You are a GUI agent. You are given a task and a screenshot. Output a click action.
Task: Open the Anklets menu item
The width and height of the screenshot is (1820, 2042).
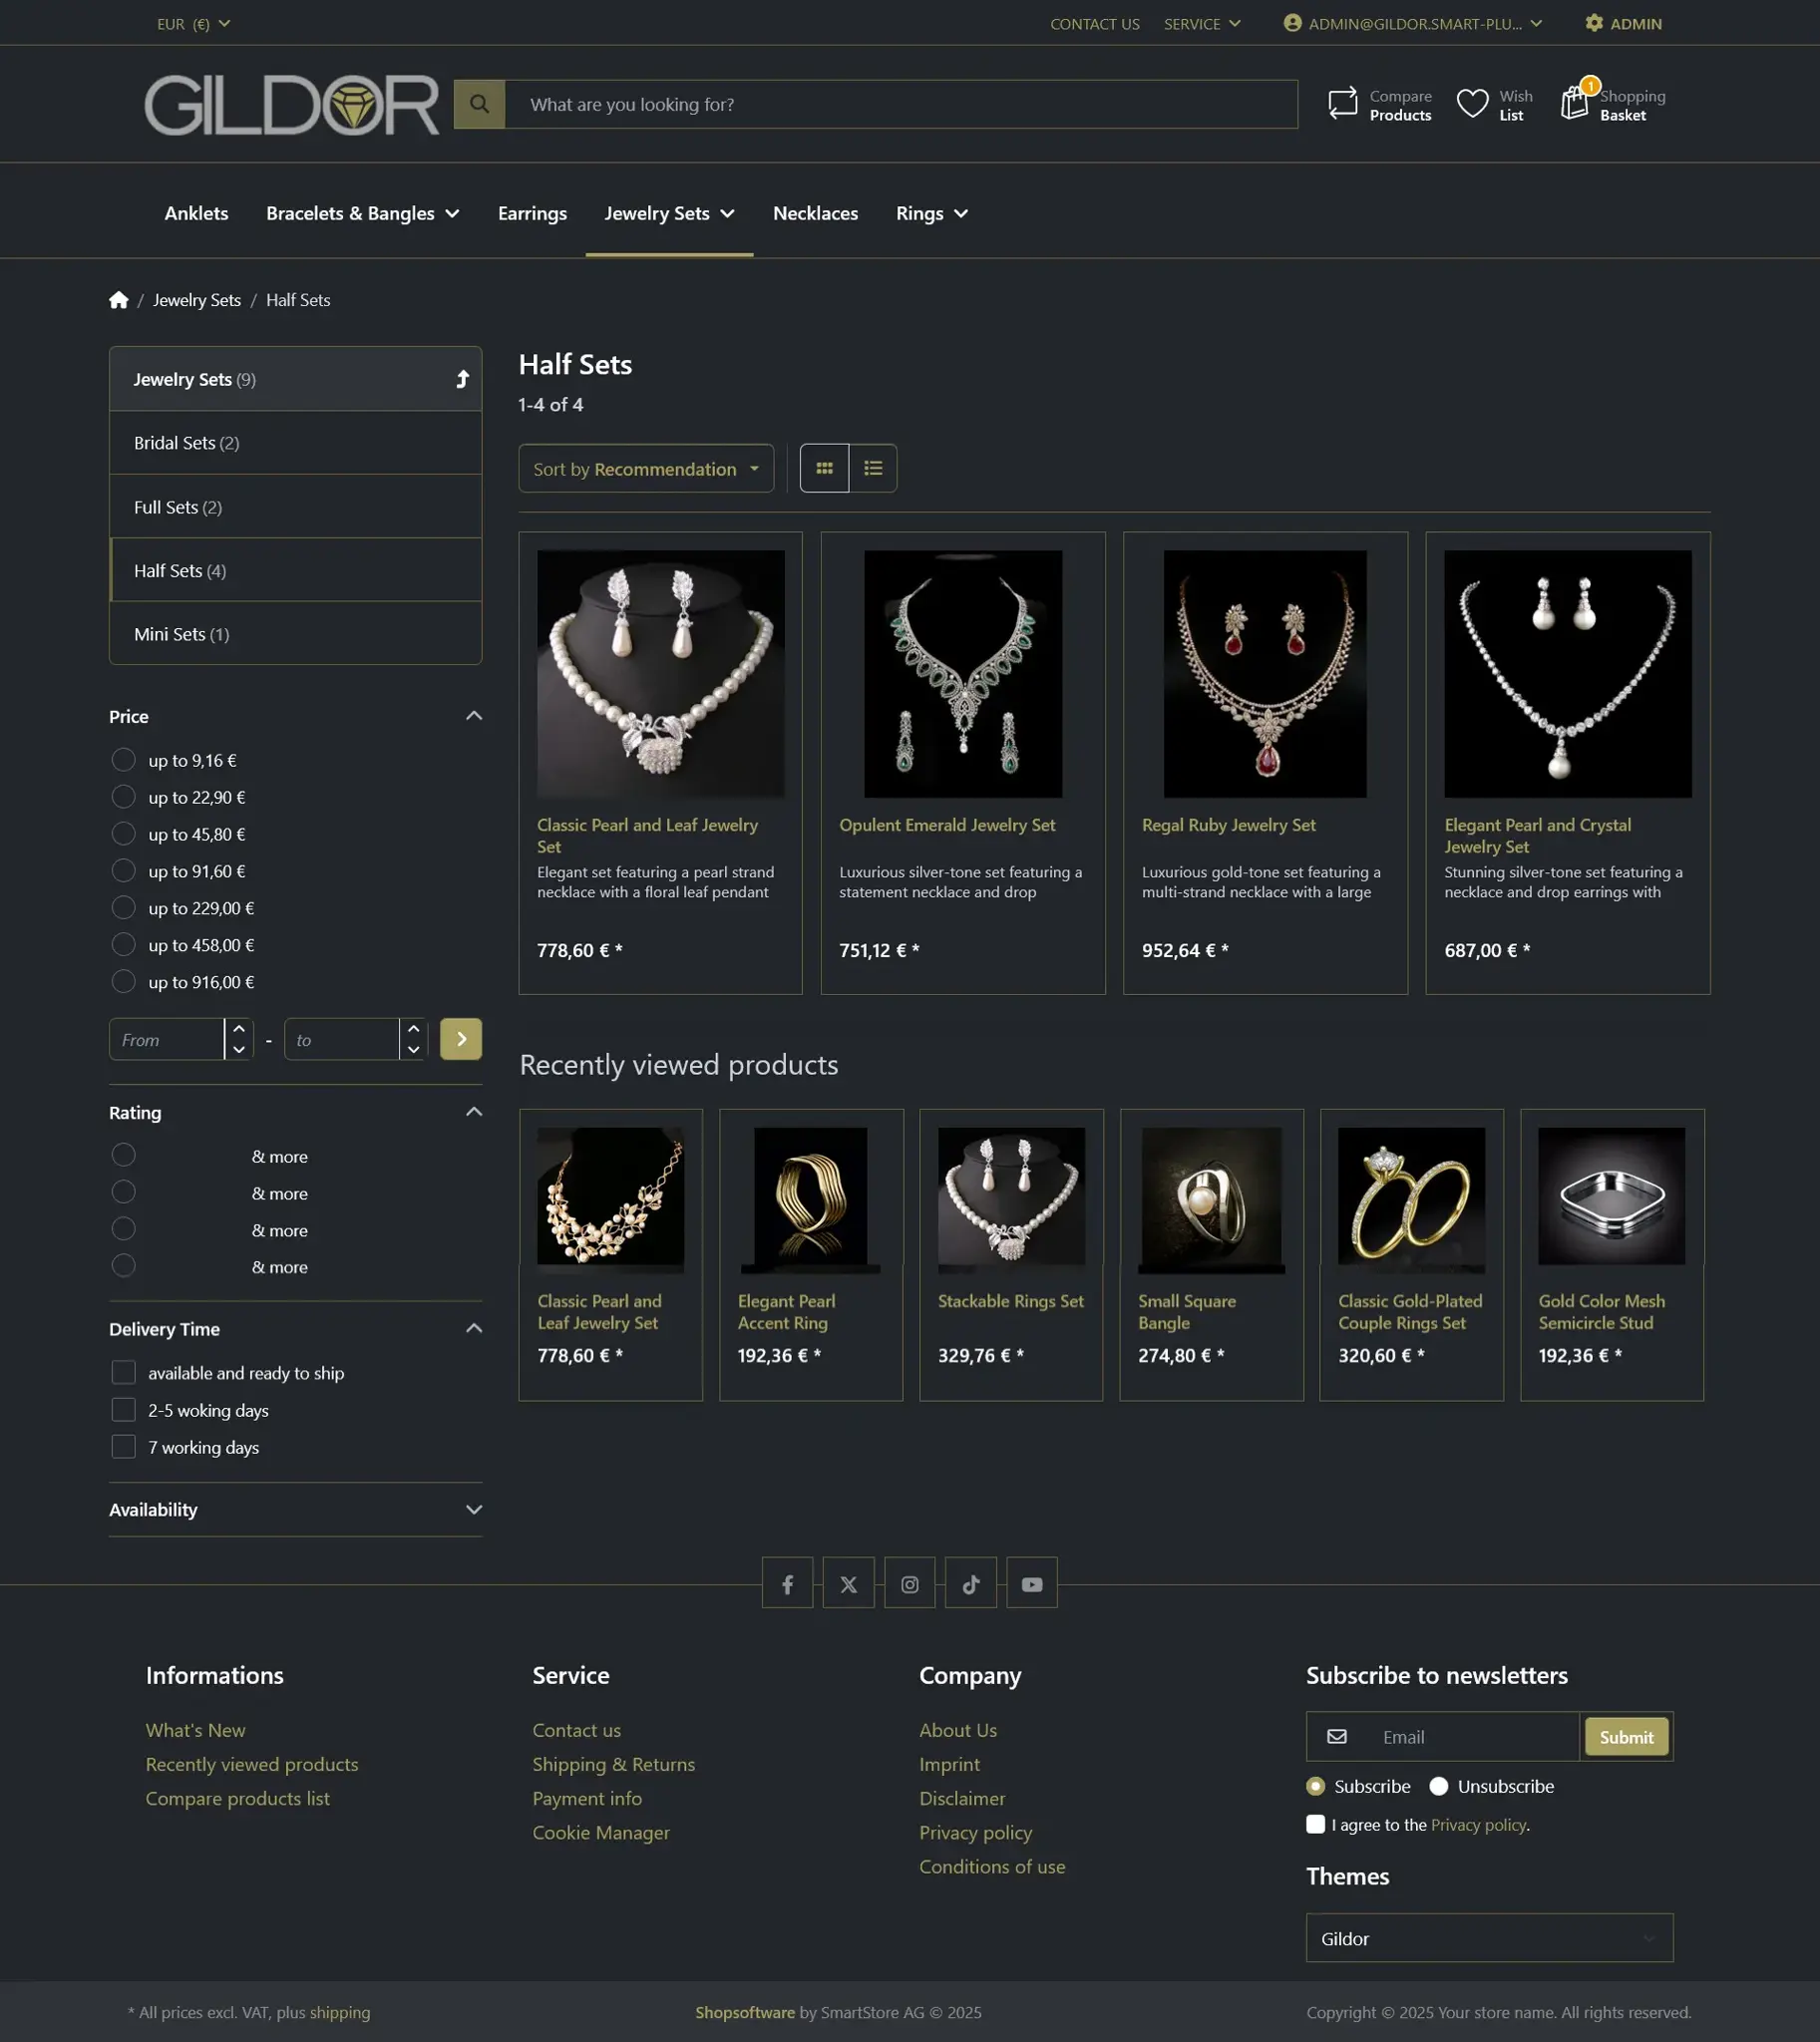click(196, 213)
